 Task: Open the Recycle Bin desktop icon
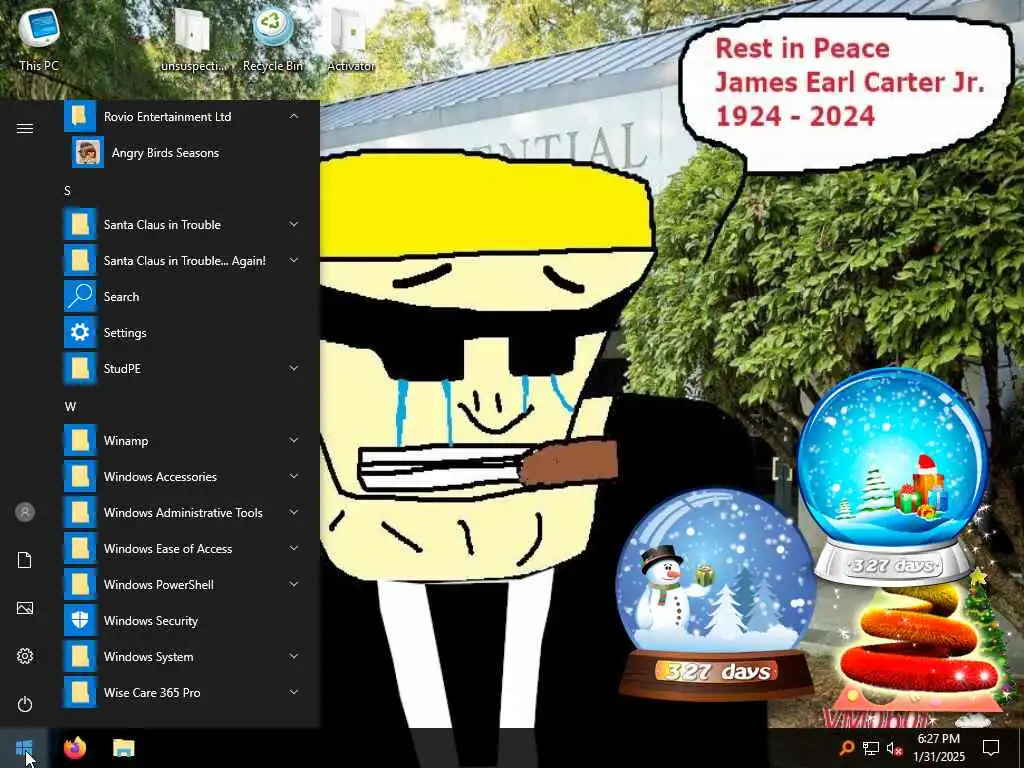click(x=272, y=39)
